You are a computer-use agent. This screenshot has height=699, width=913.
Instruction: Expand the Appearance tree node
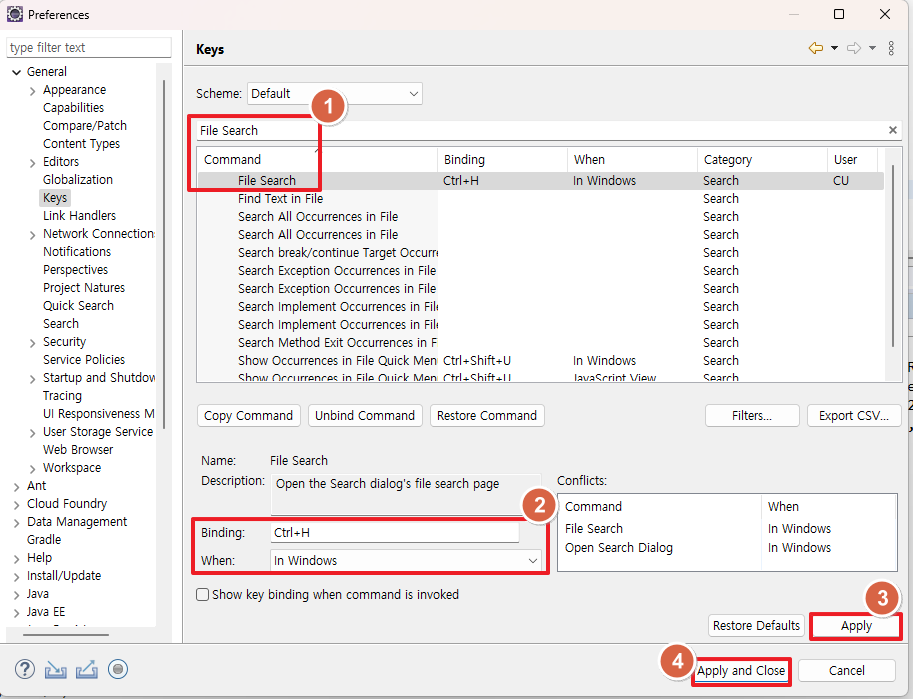(31, 89)
